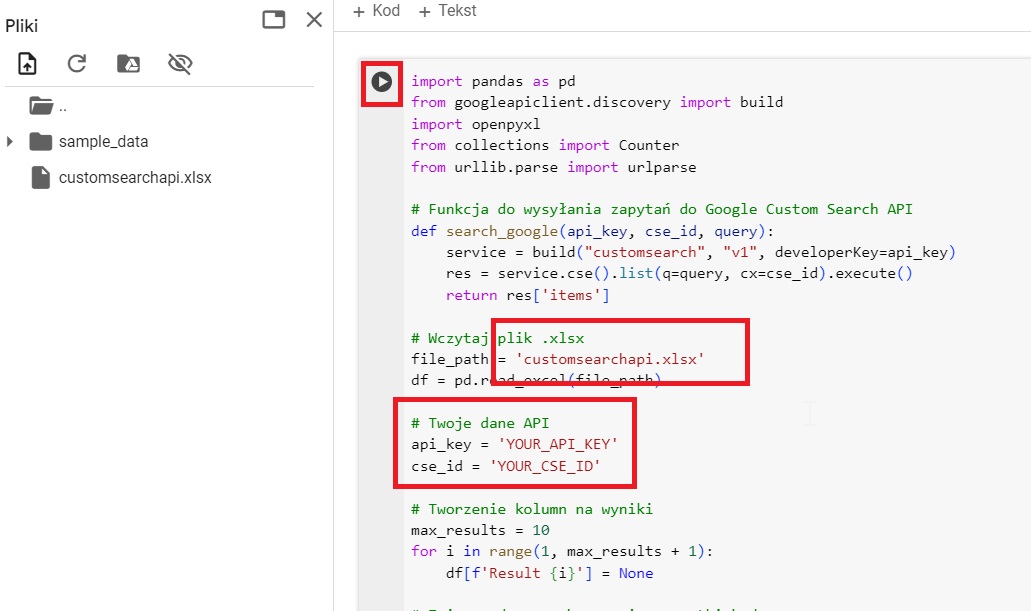Image resolution: width=1031 pixels, height=611 pixels.
Task: Open the Files panel in a new tab
Action: (x=273, y=19)
